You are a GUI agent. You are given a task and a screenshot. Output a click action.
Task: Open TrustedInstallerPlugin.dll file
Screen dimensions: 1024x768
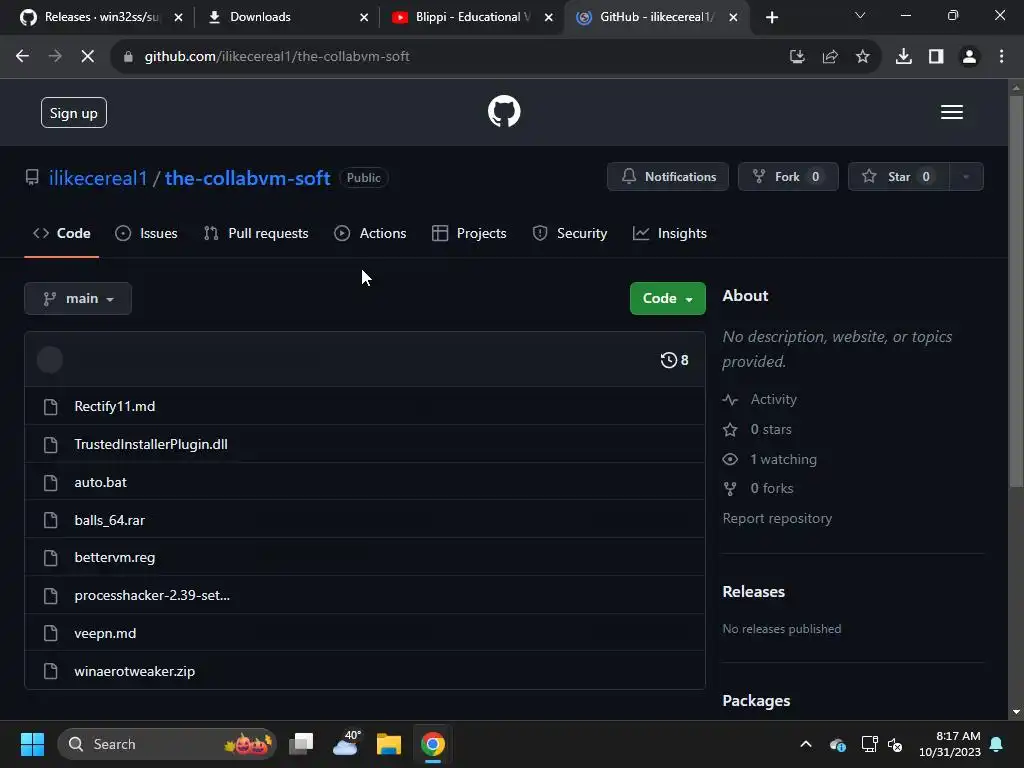tap(151, 445)
